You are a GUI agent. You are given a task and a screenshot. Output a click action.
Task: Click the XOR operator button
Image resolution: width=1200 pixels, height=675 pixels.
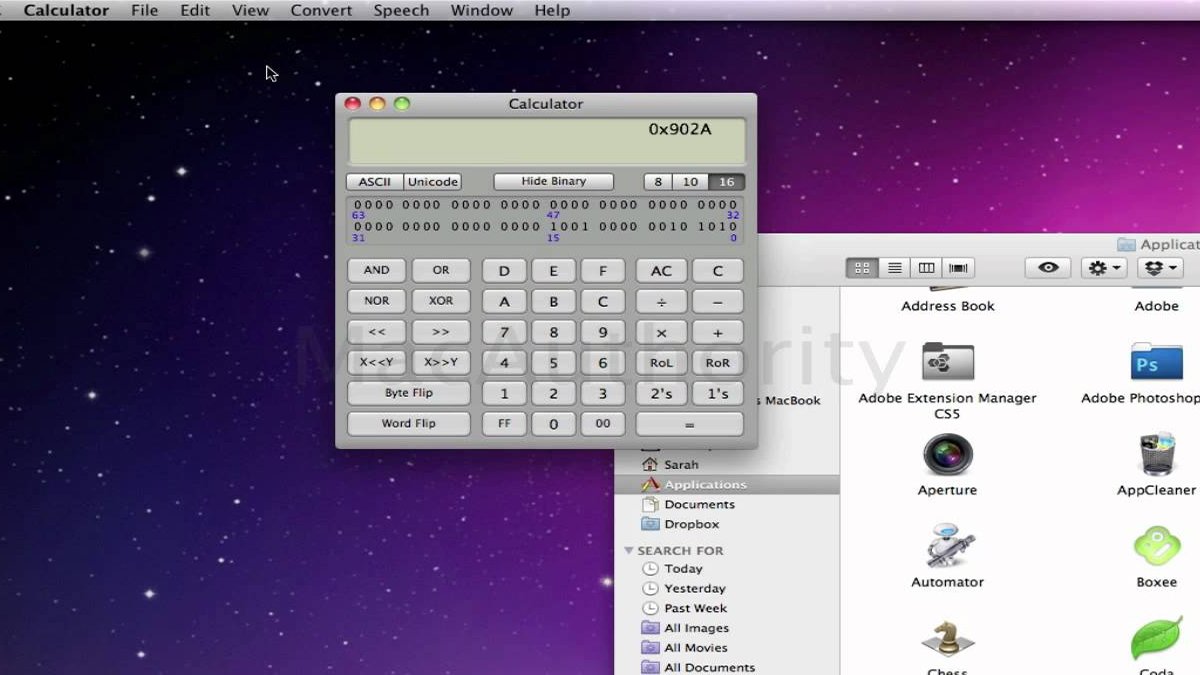[441, 301]
